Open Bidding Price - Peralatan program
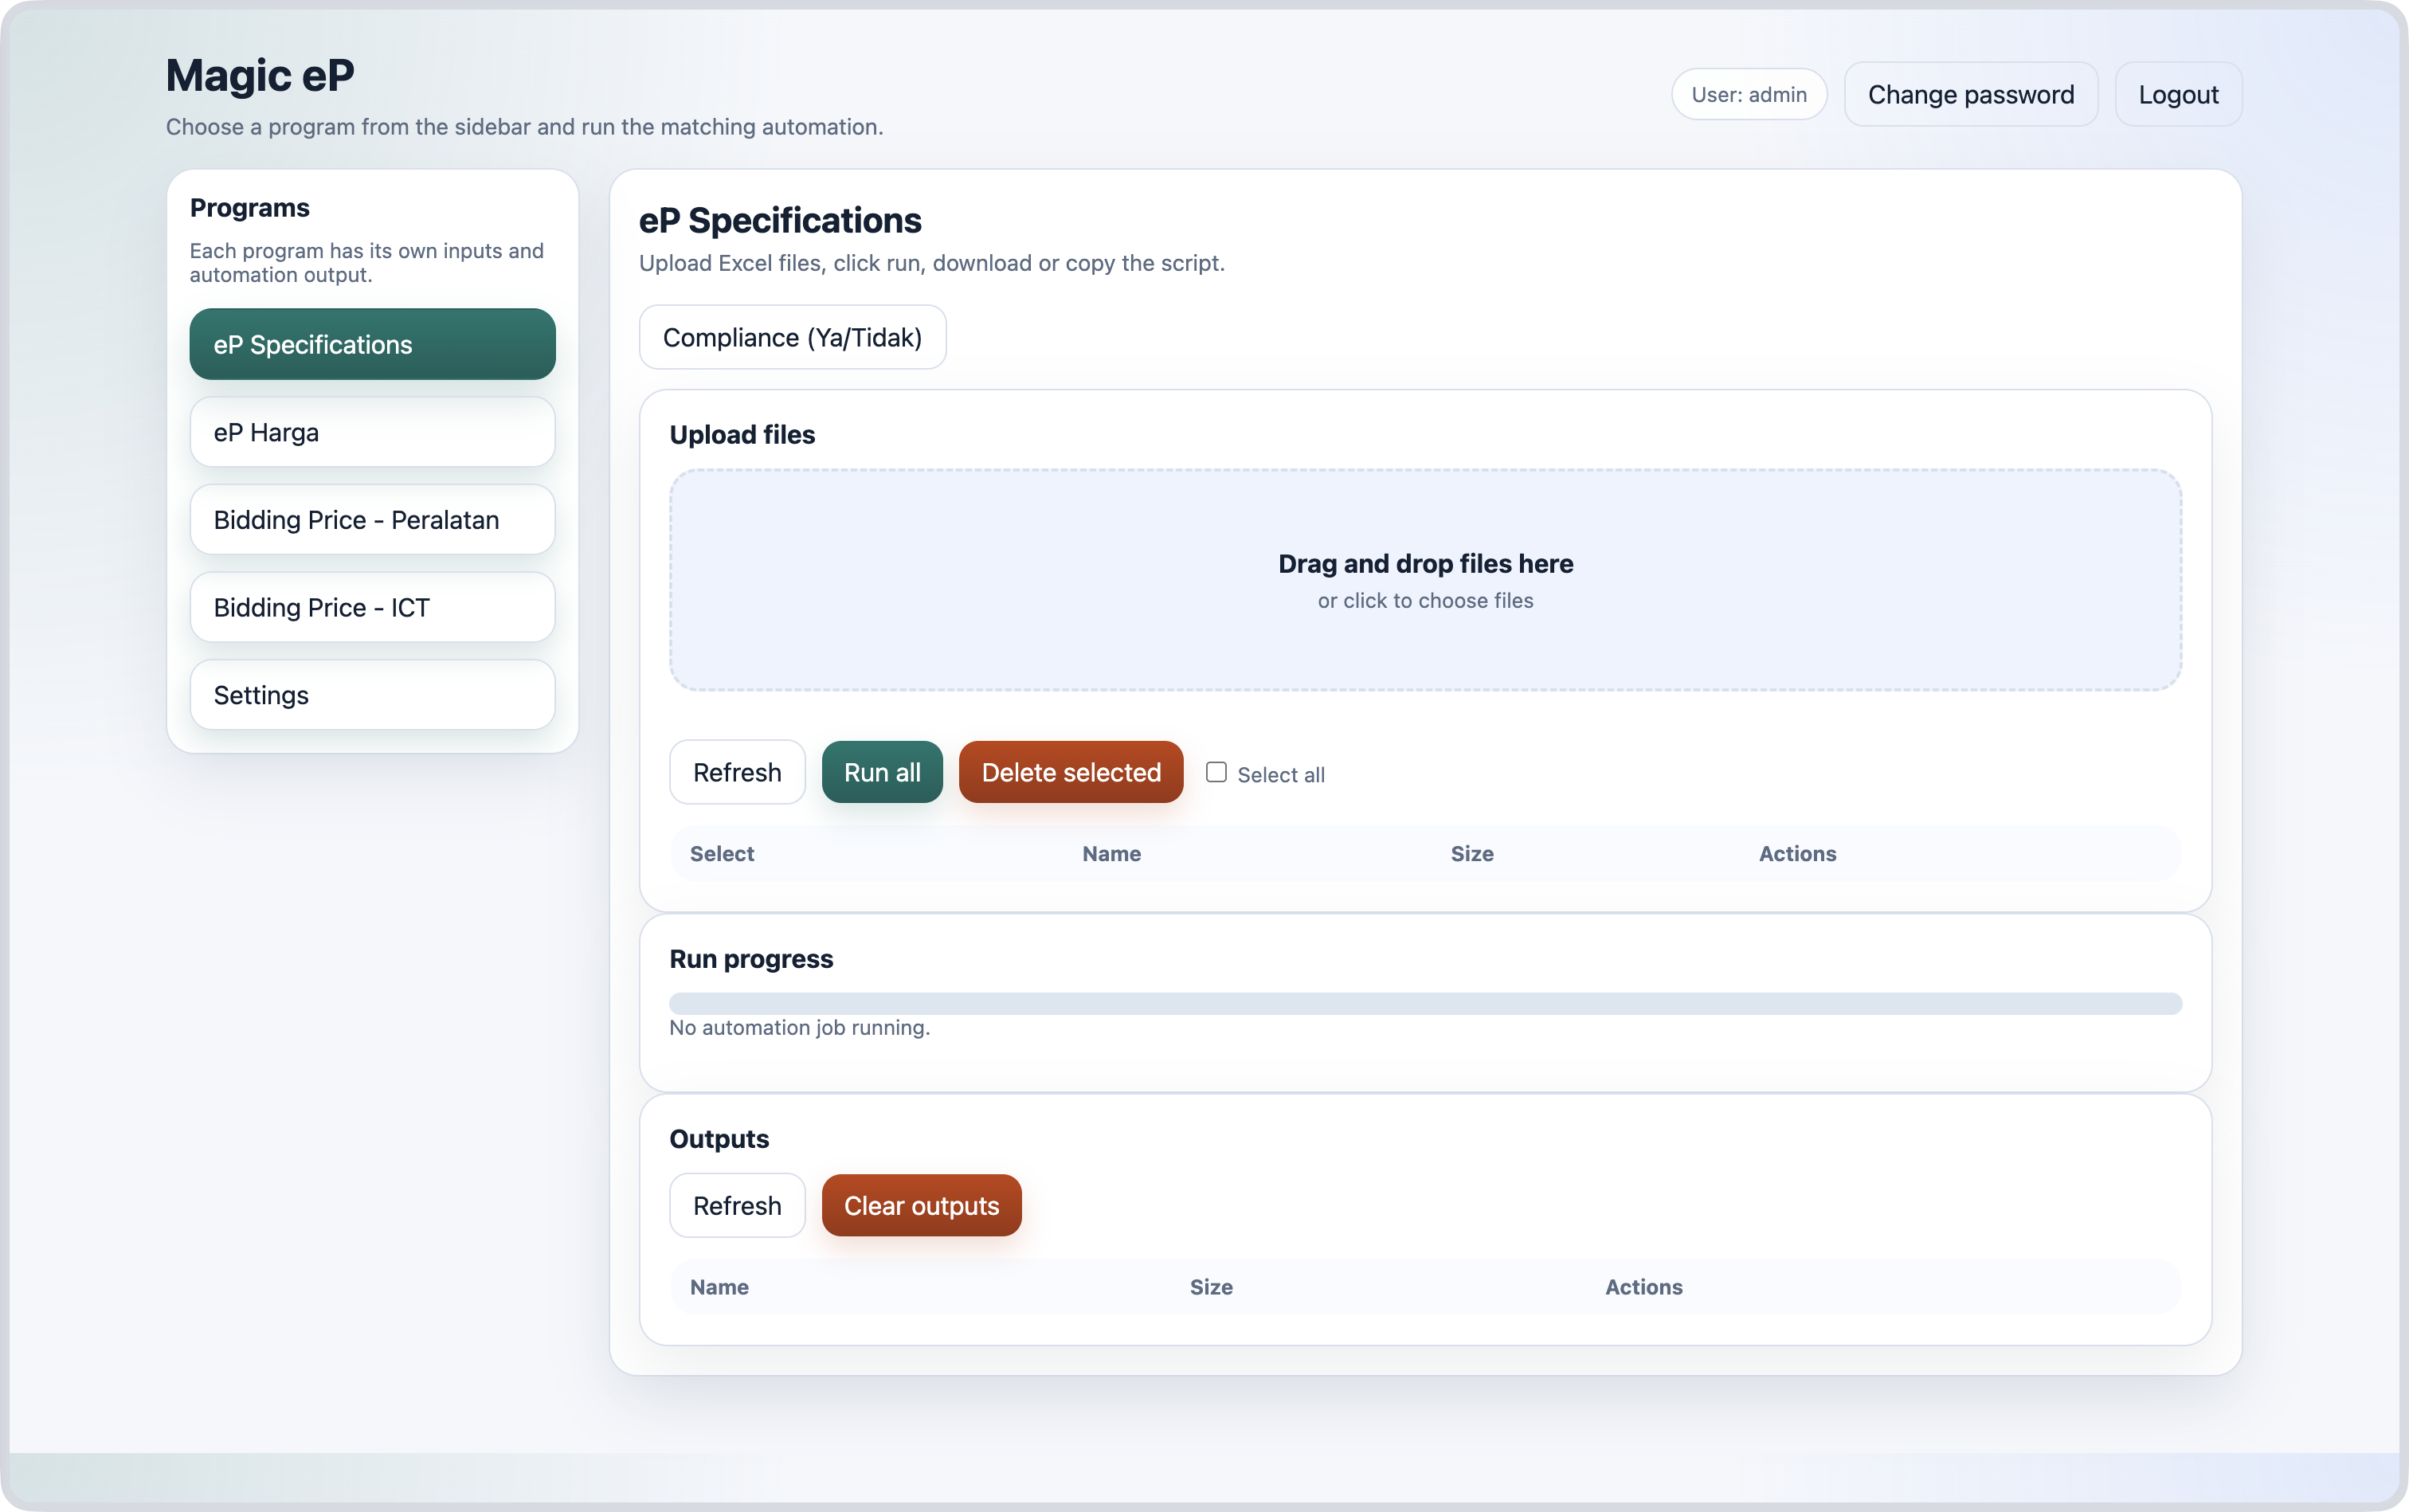 (x=372, y=520)
